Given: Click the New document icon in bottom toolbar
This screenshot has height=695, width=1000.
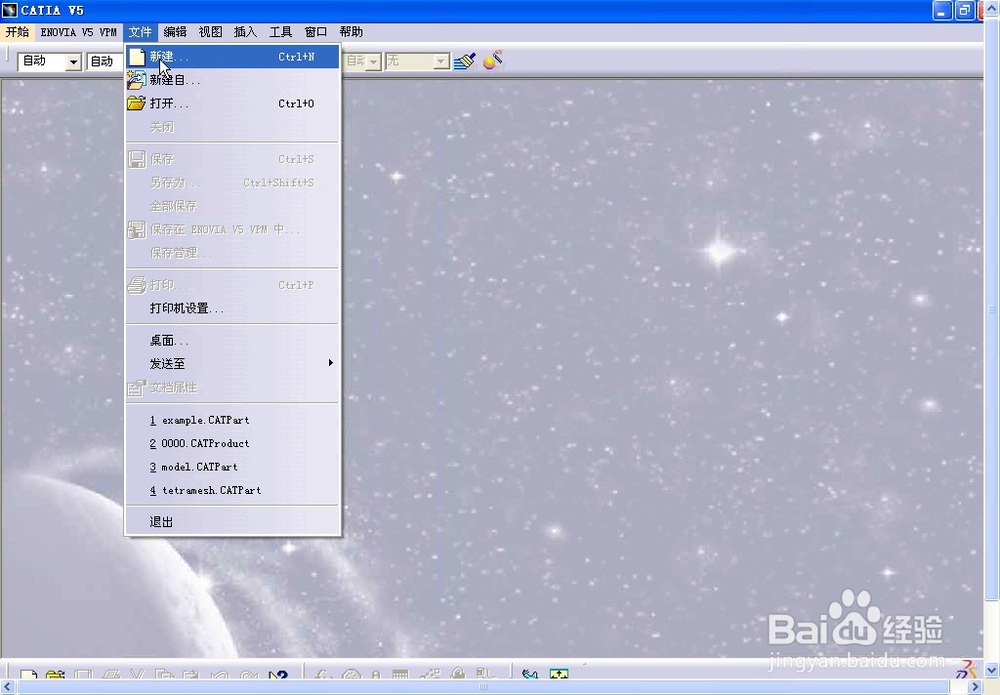Looking at the screenshot, I should pos(28,675).
